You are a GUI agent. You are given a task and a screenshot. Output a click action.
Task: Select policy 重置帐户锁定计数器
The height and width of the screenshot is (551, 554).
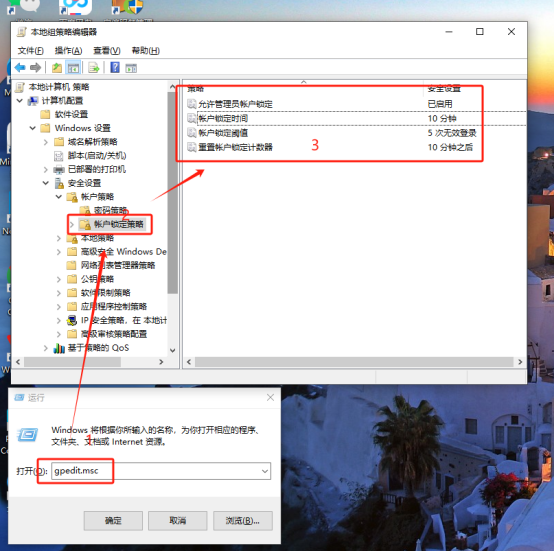[235, 147]
